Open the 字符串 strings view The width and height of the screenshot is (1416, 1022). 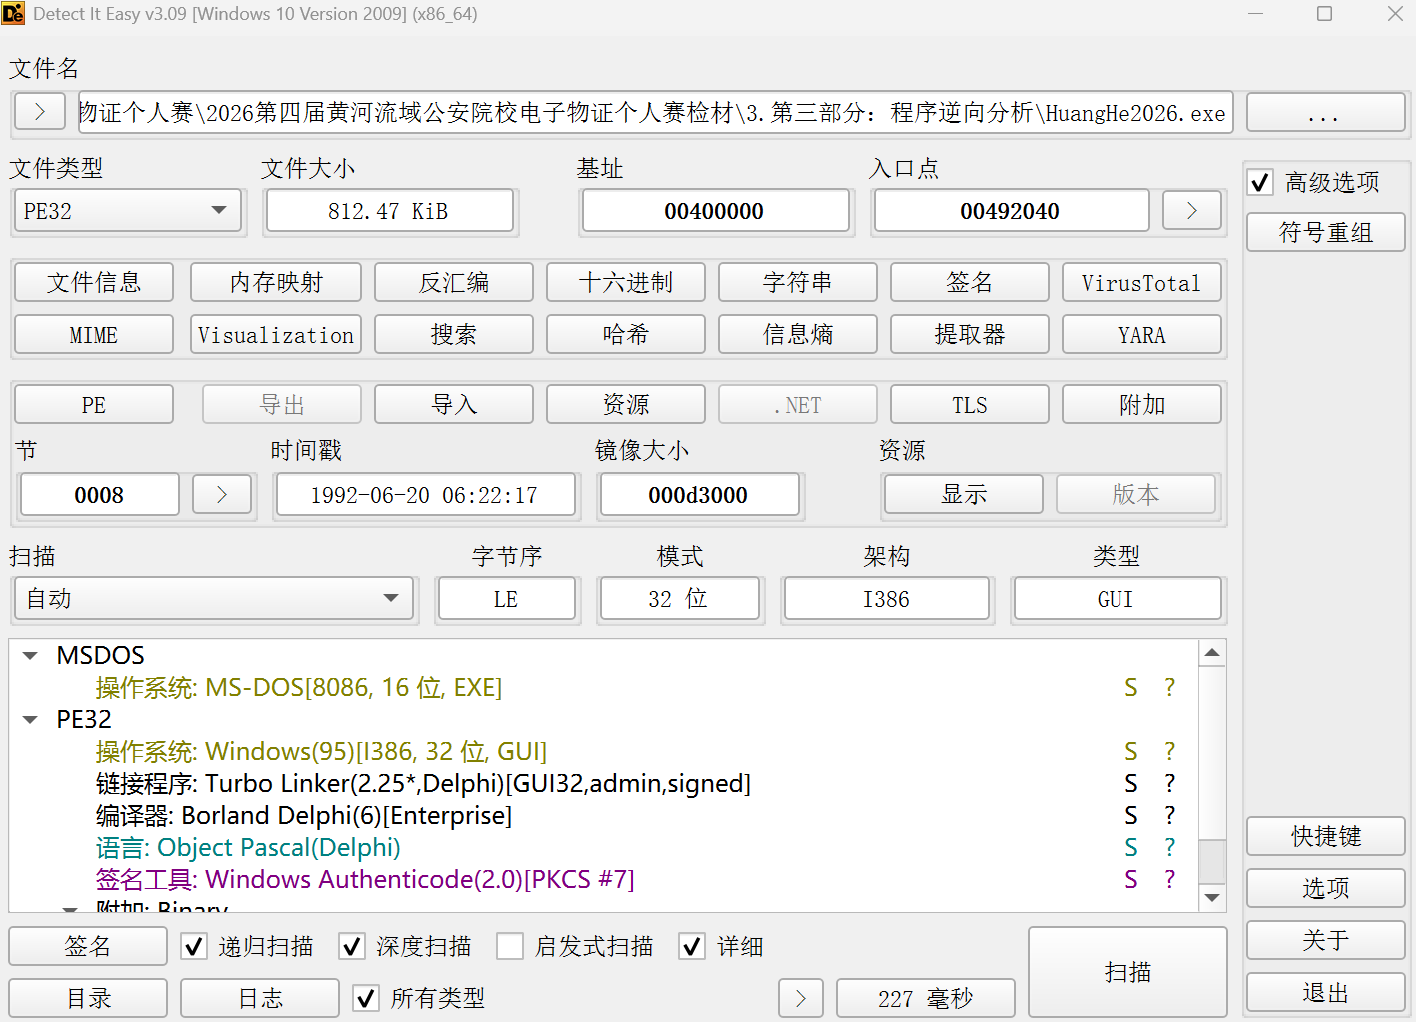point(798,282)
